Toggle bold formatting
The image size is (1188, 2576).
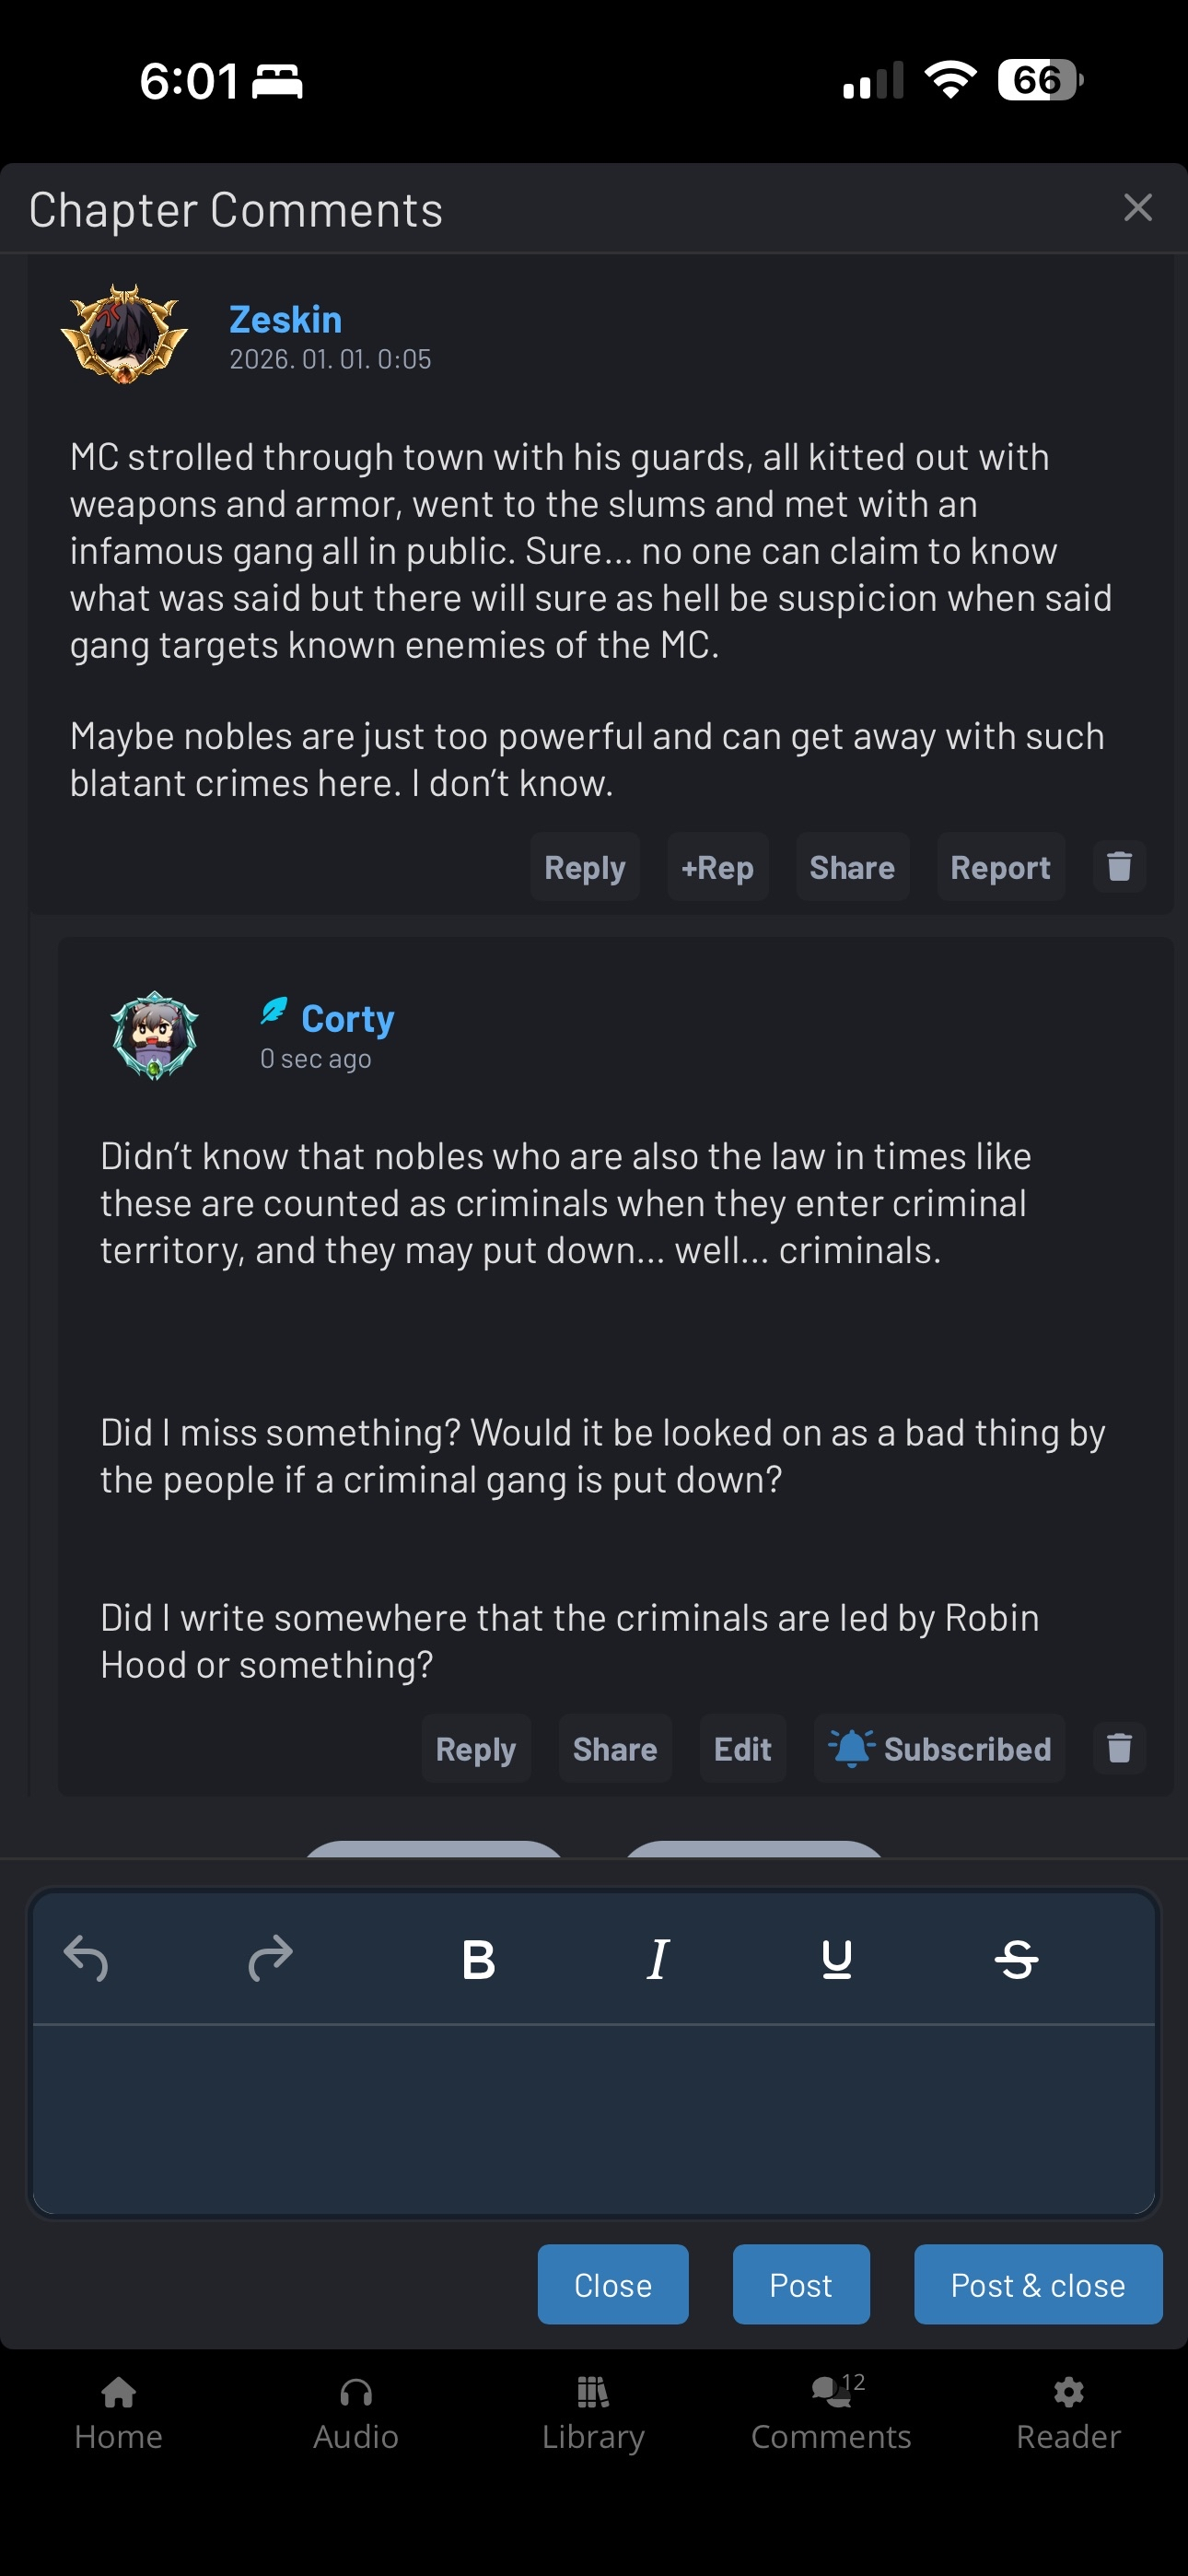tap(478, 1959)
